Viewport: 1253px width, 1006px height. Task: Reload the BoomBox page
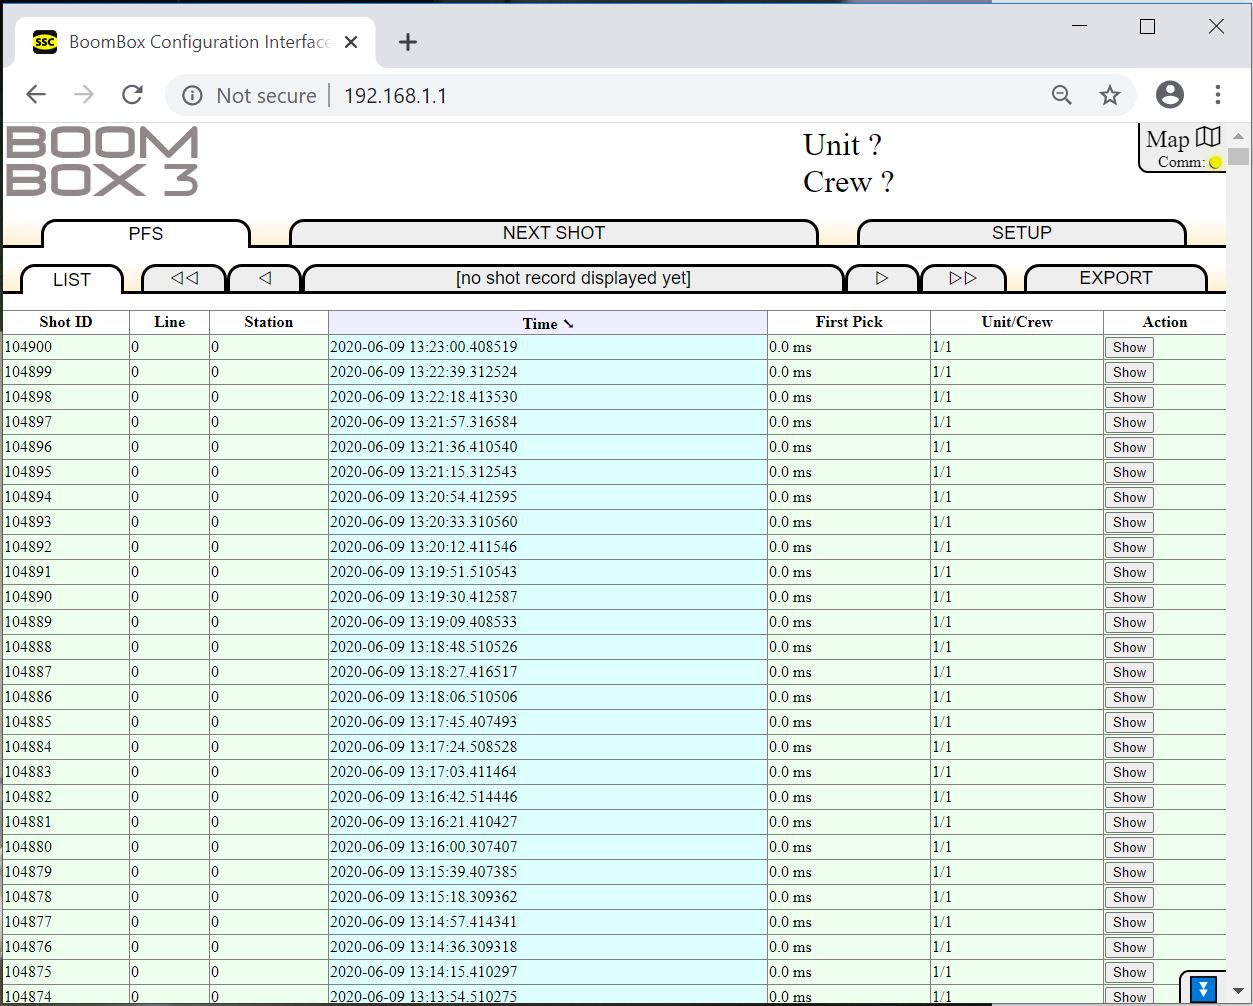[x=132, y=95]
